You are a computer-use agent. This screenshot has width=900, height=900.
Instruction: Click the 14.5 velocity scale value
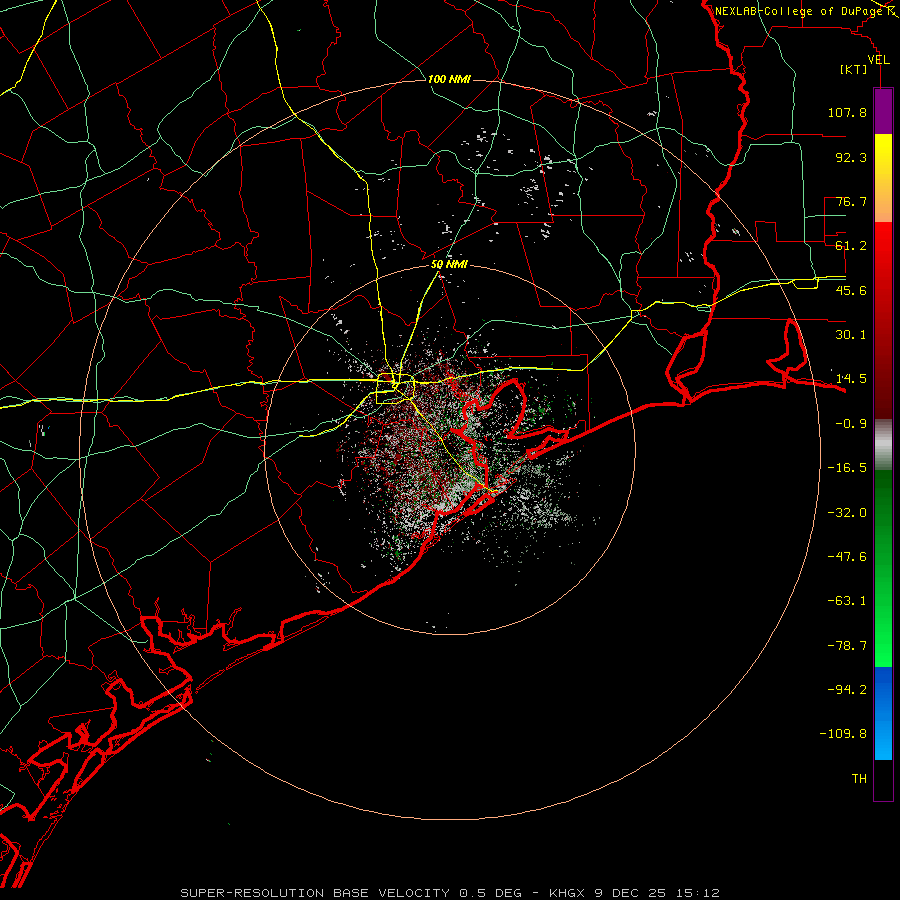point(851,379)
